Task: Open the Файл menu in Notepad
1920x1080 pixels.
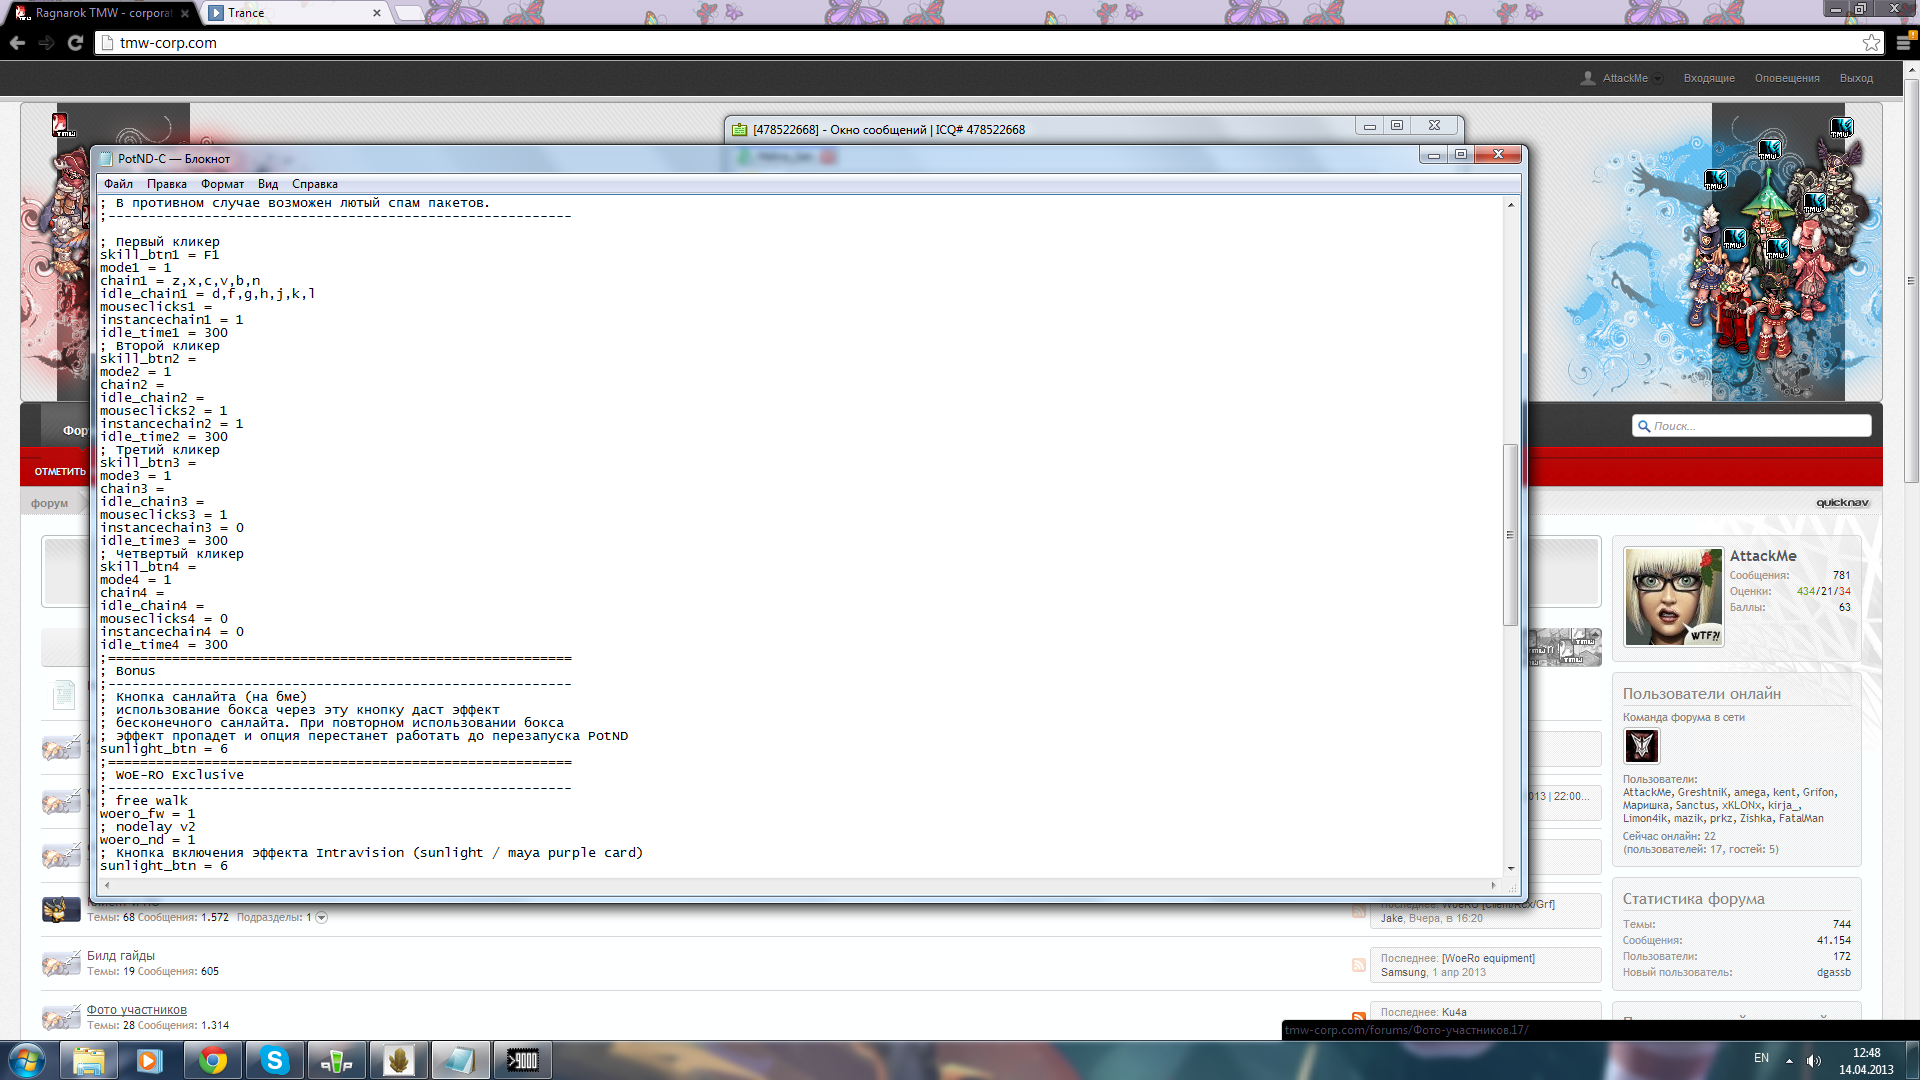Action: coord(118,184)
